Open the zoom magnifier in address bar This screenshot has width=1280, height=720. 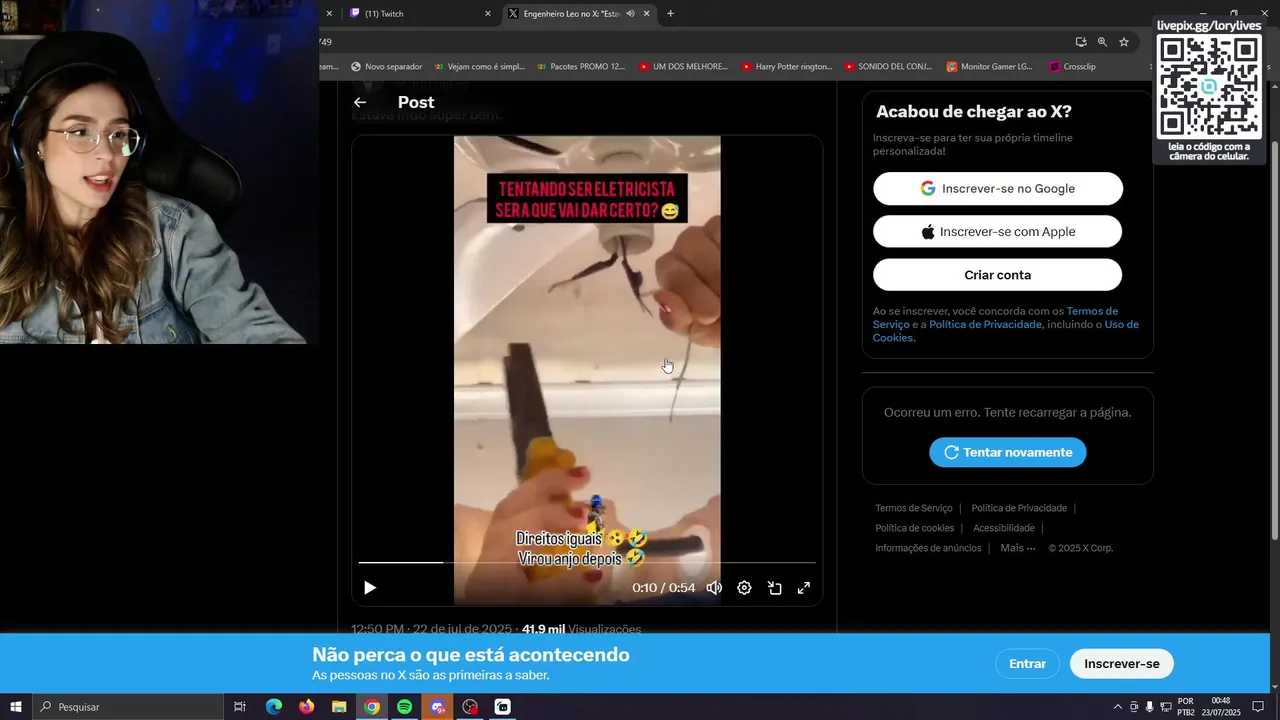tap(1102, 42)
